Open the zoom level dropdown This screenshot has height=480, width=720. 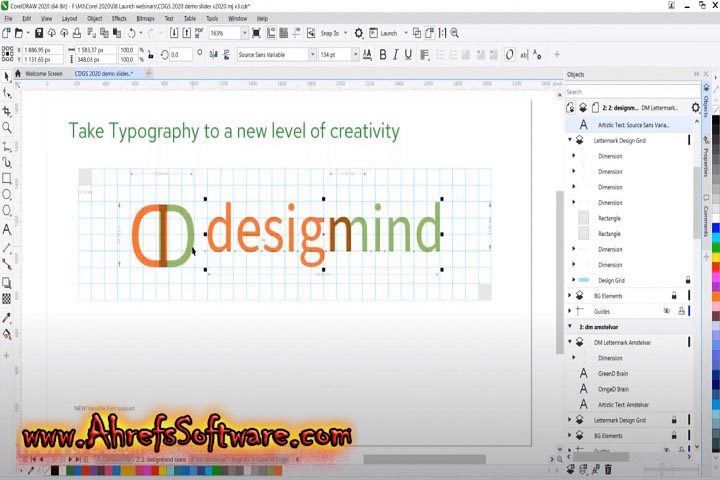click(x=244, y=33)
